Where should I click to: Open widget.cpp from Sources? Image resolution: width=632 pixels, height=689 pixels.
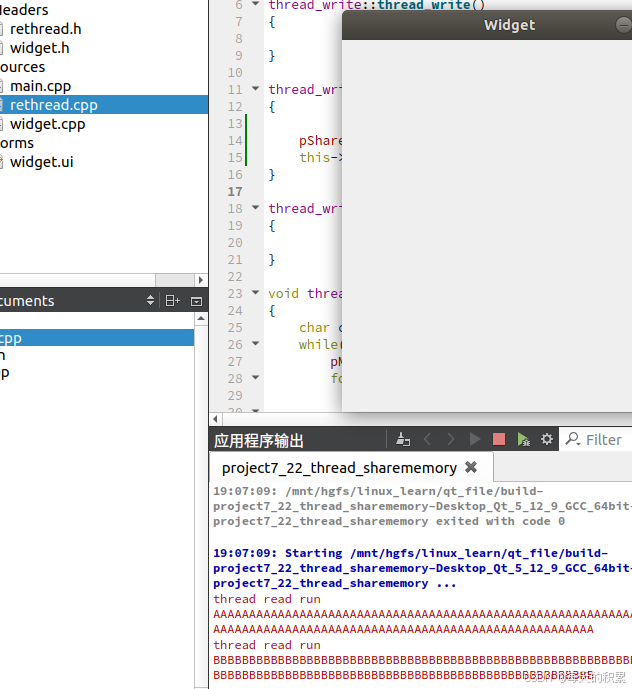(x=47, y=124)
